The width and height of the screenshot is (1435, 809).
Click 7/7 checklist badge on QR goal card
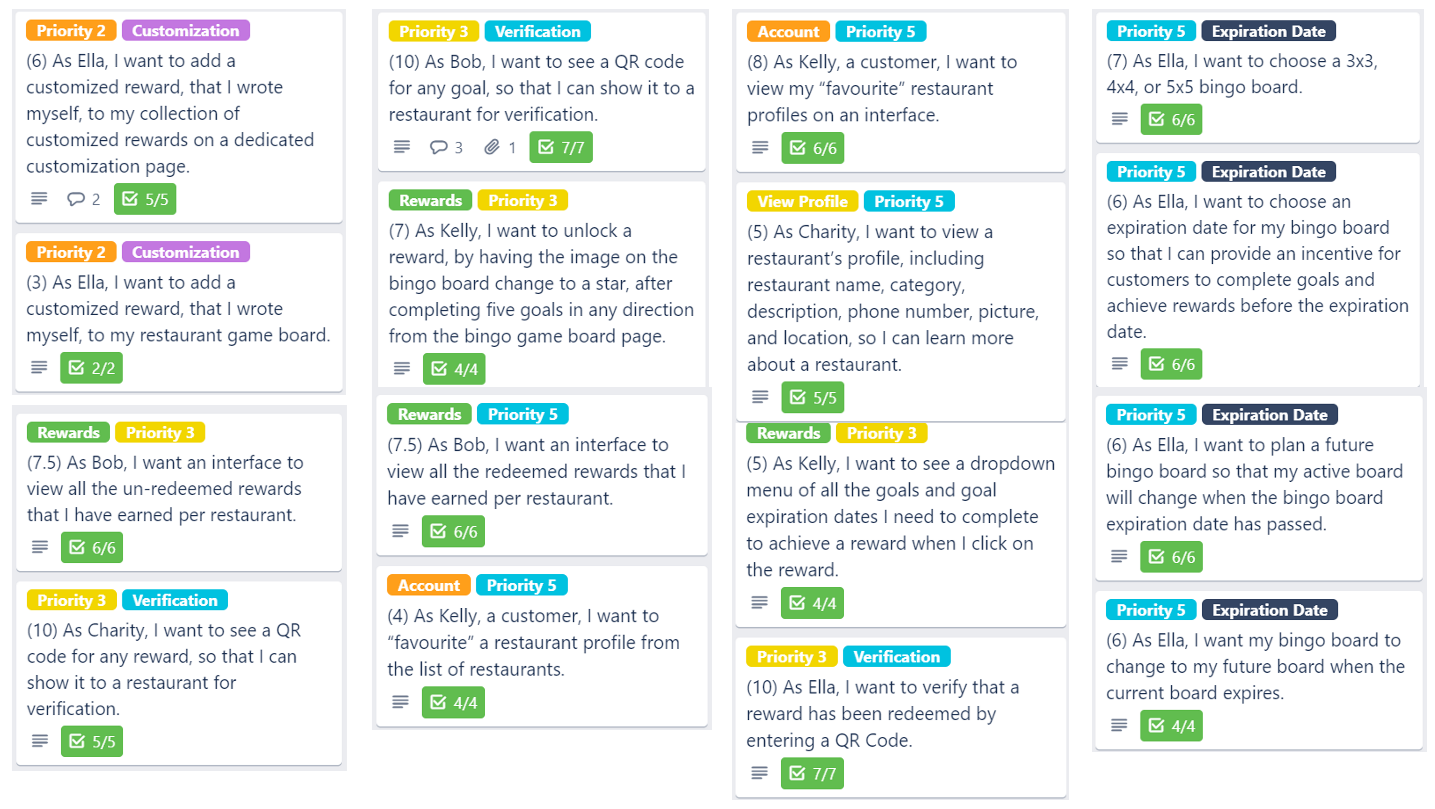tap(561, 147)
